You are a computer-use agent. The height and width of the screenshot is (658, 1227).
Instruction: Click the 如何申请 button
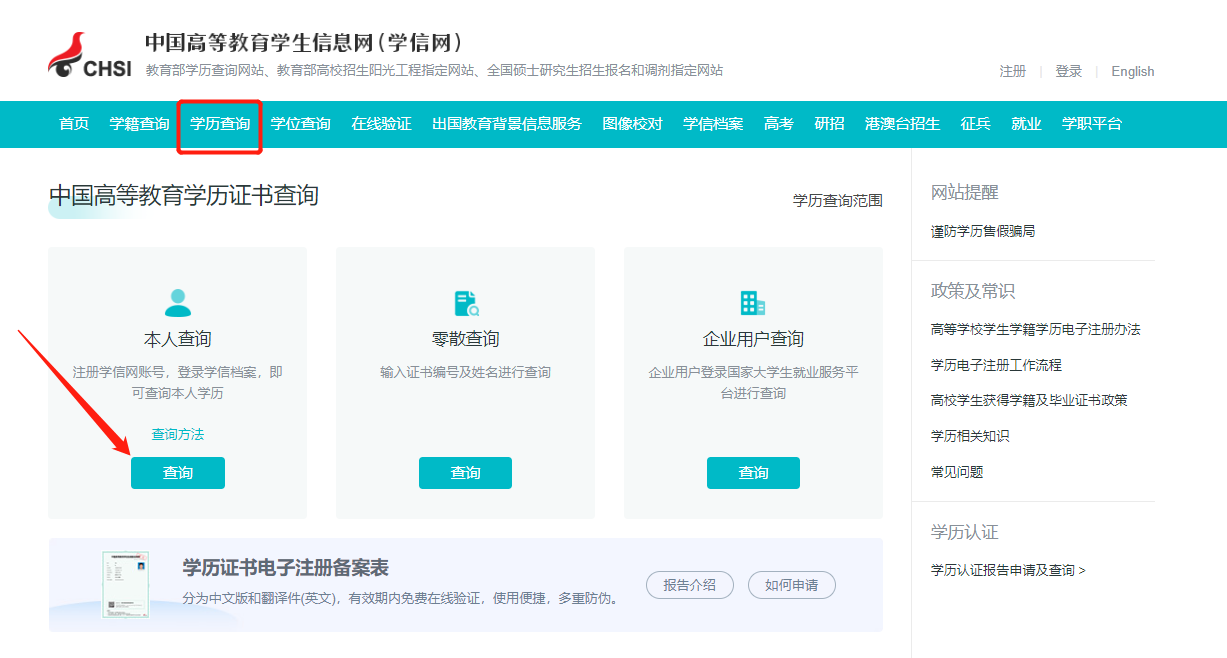click(x=792, y=585)
